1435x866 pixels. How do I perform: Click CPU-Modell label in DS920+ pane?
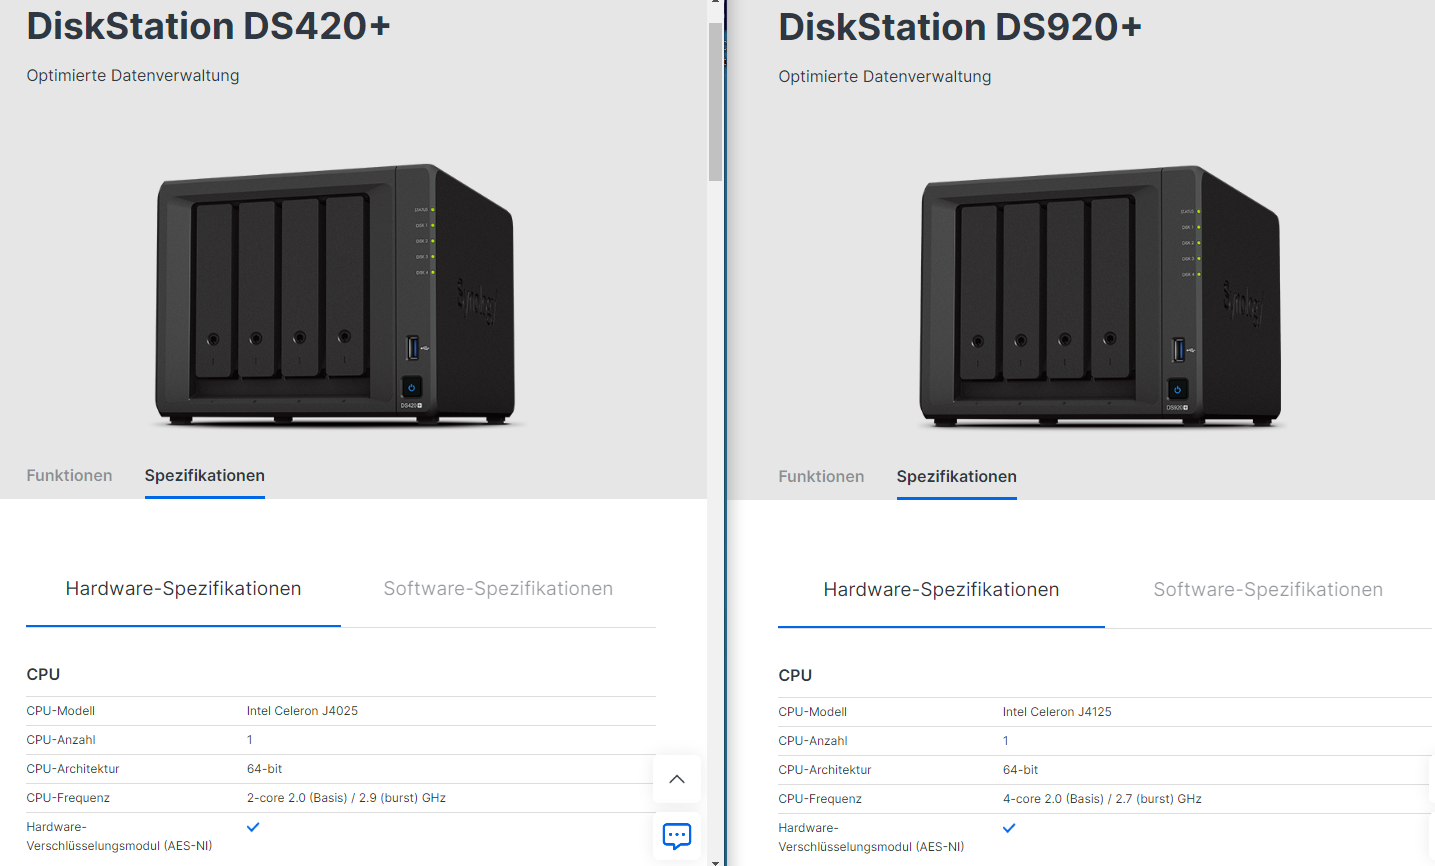click(813, 712)
